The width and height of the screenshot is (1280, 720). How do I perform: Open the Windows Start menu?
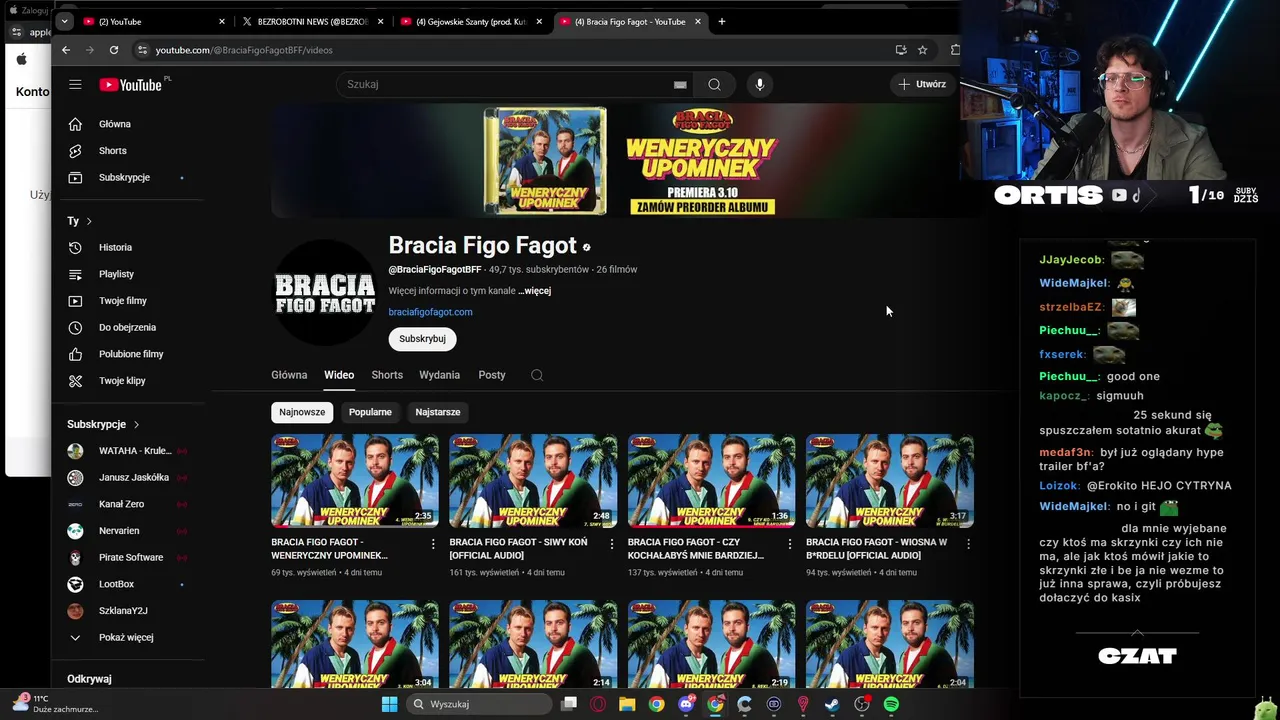[x=389, y=704]
